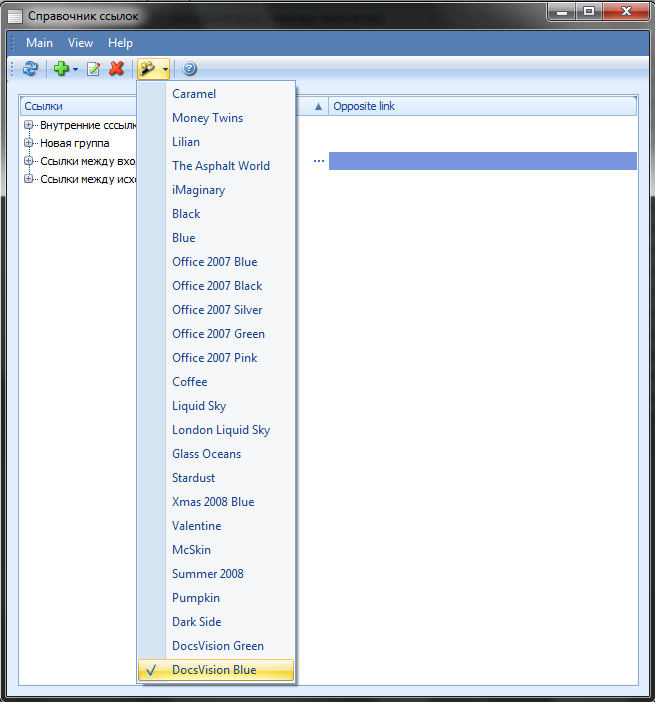Open the View menu
This screenshot has height=702, width=655.
pyautogui.click(x=81, y=43)
